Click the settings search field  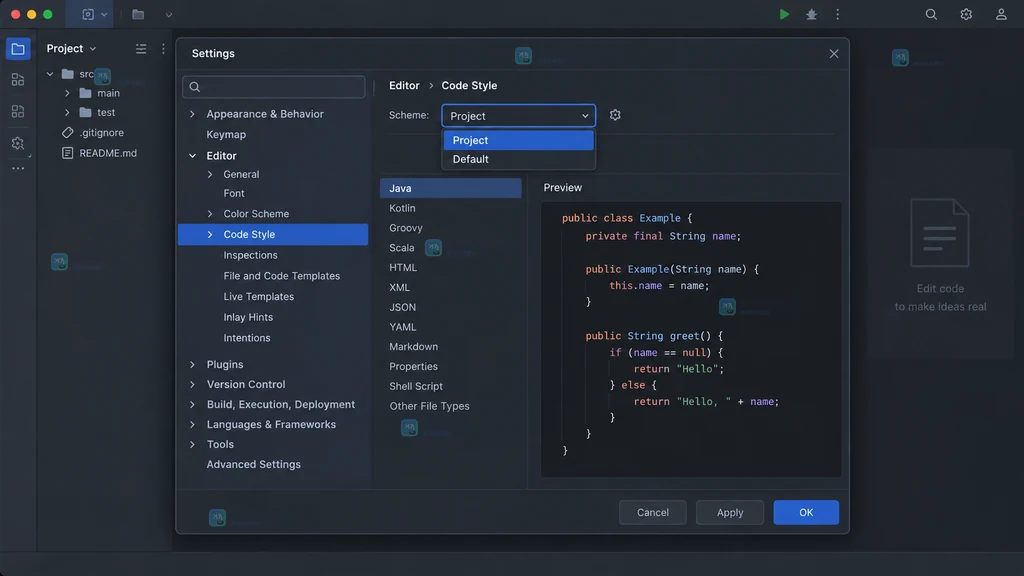click(x=274, y=87)
